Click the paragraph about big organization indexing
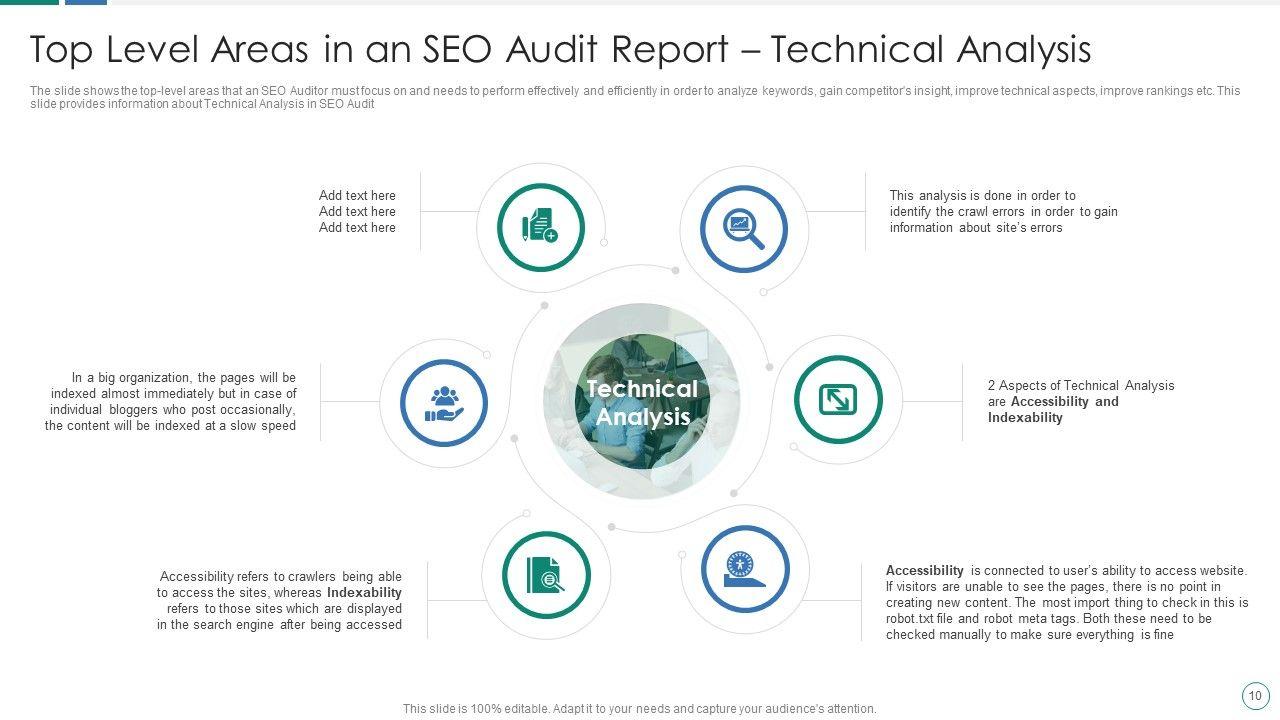The image size is (1280, 720). [x=171, y=401]
